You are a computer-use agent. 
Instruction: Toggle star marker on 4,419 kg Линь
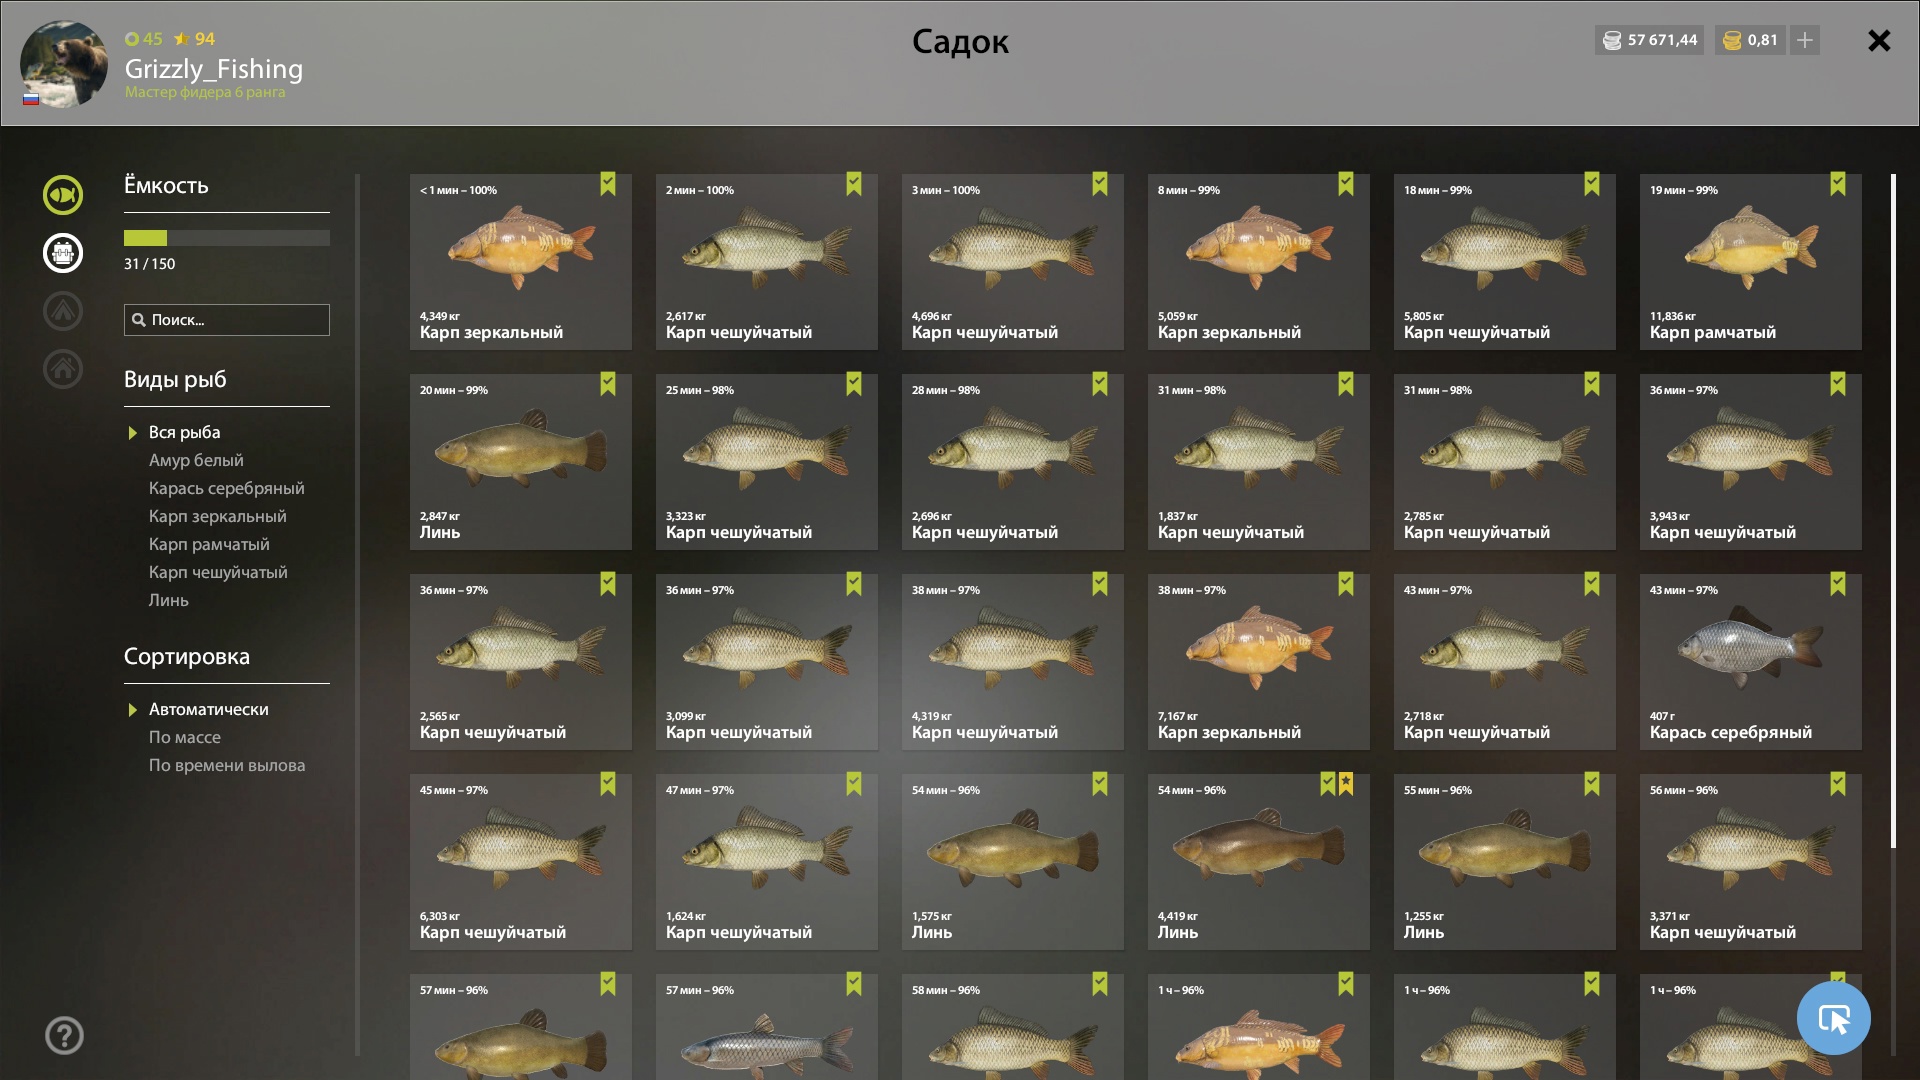(1346, 784)
